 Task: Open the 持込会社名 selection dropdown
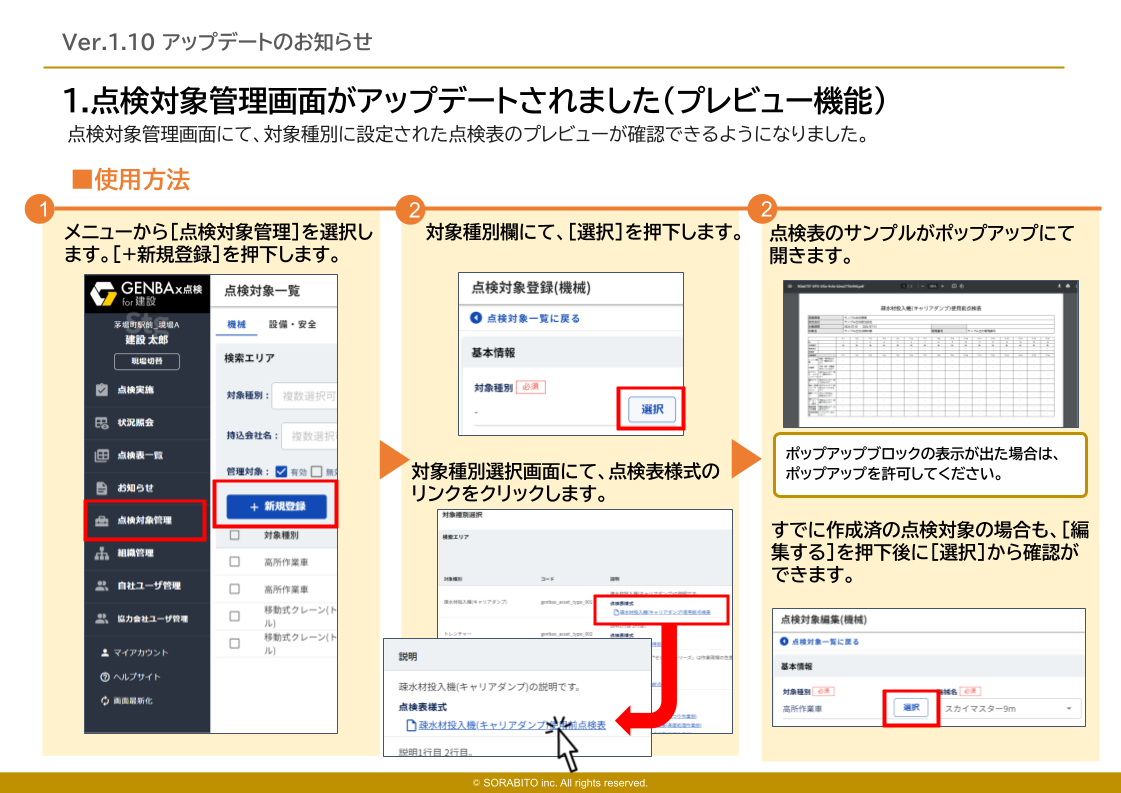click(312, 435)
